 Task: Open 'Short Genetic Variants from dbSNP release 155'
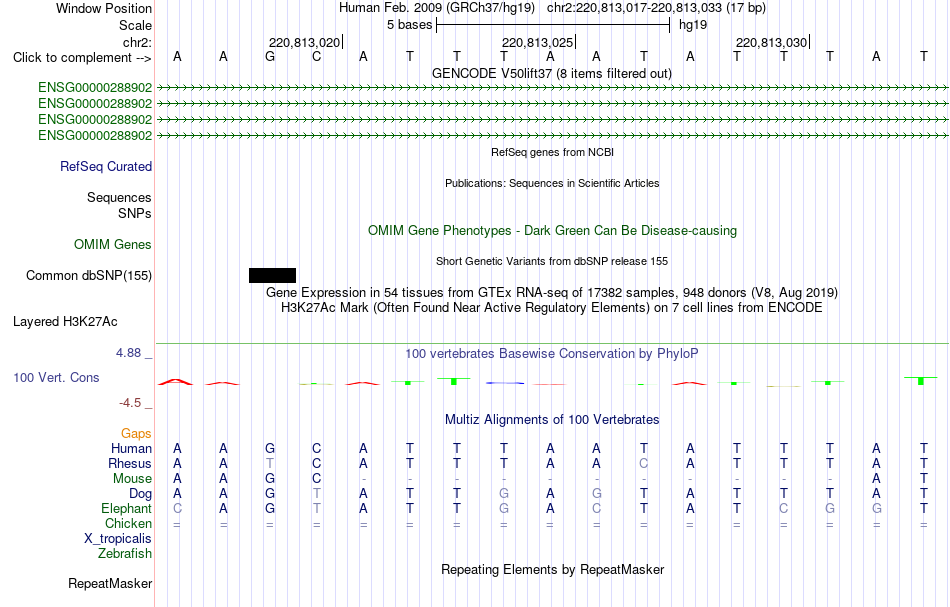[552, 261]
